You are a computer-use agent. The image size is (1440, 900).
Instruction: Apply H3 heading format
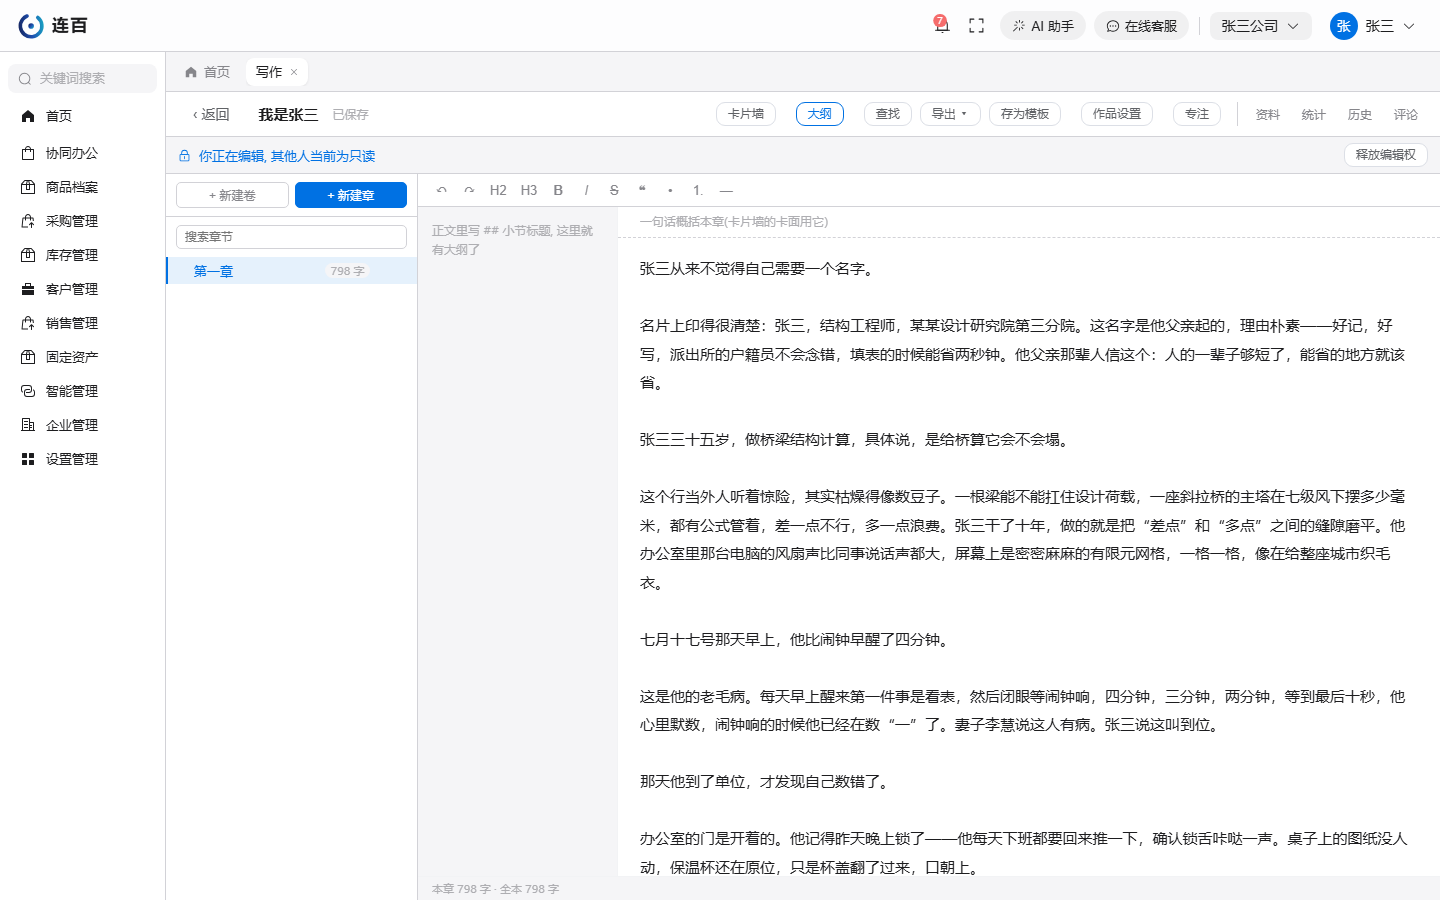529,190
